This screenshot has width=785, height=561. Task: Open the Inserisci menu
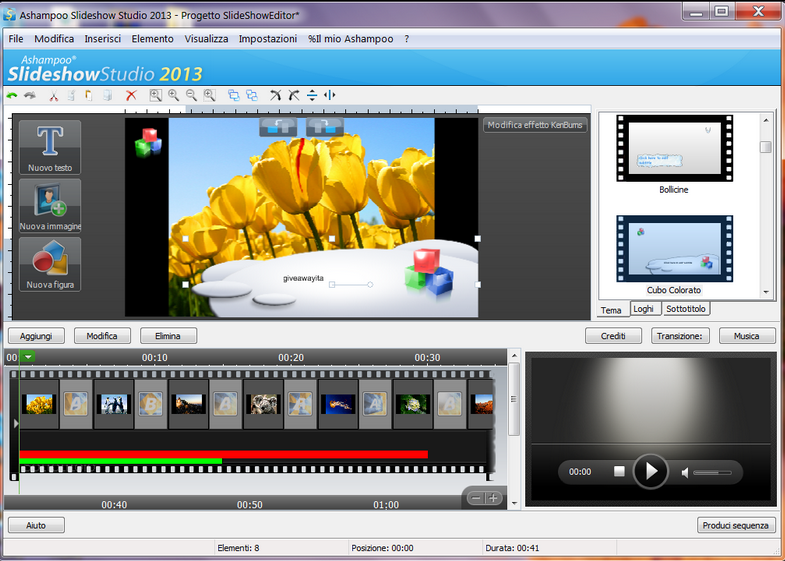click(x=103, y=39)
